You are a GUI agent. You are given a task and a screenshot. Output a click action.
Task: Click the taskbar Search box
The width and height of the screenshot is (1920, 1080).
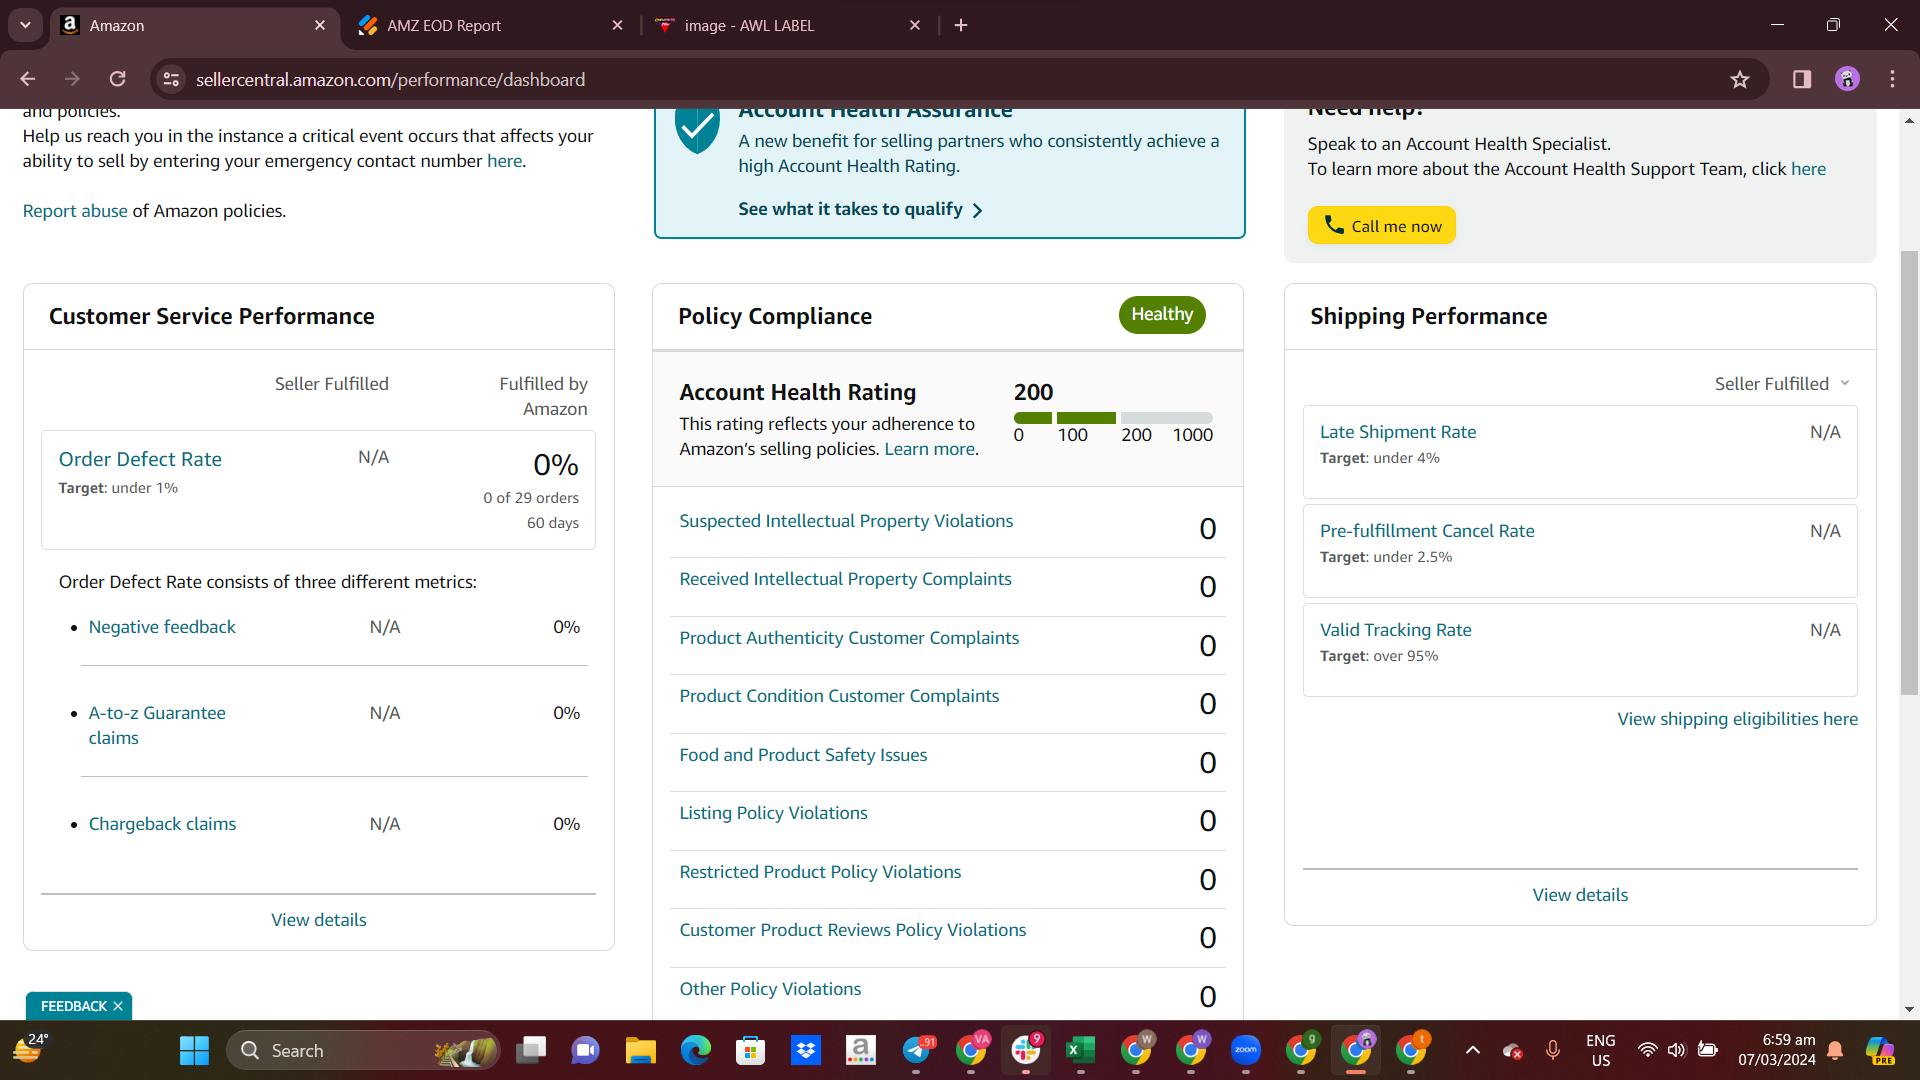point(364,1050)
